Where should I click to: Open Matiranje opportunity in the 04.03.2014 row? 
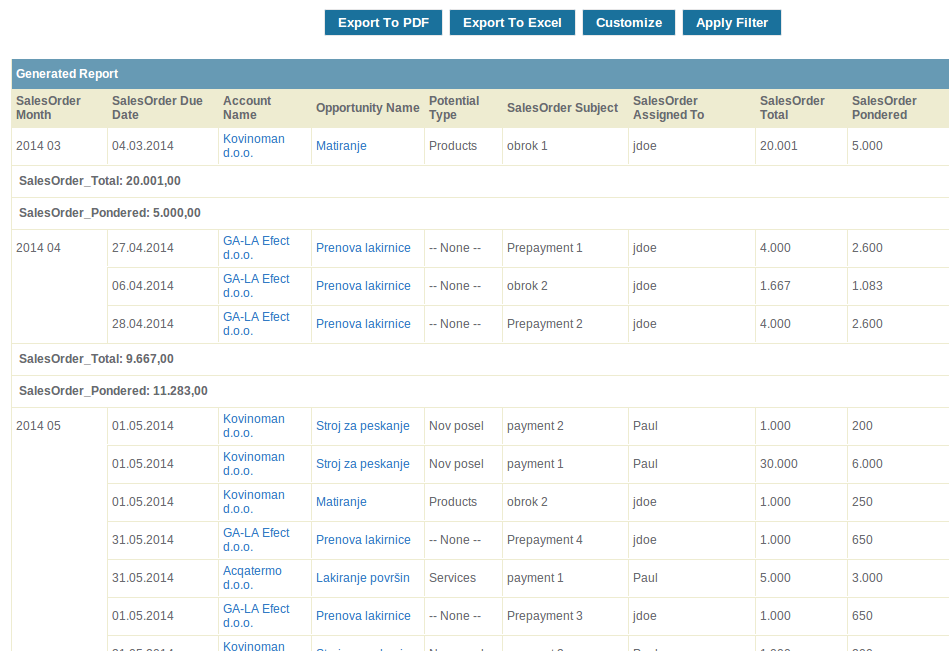[341, 146]
